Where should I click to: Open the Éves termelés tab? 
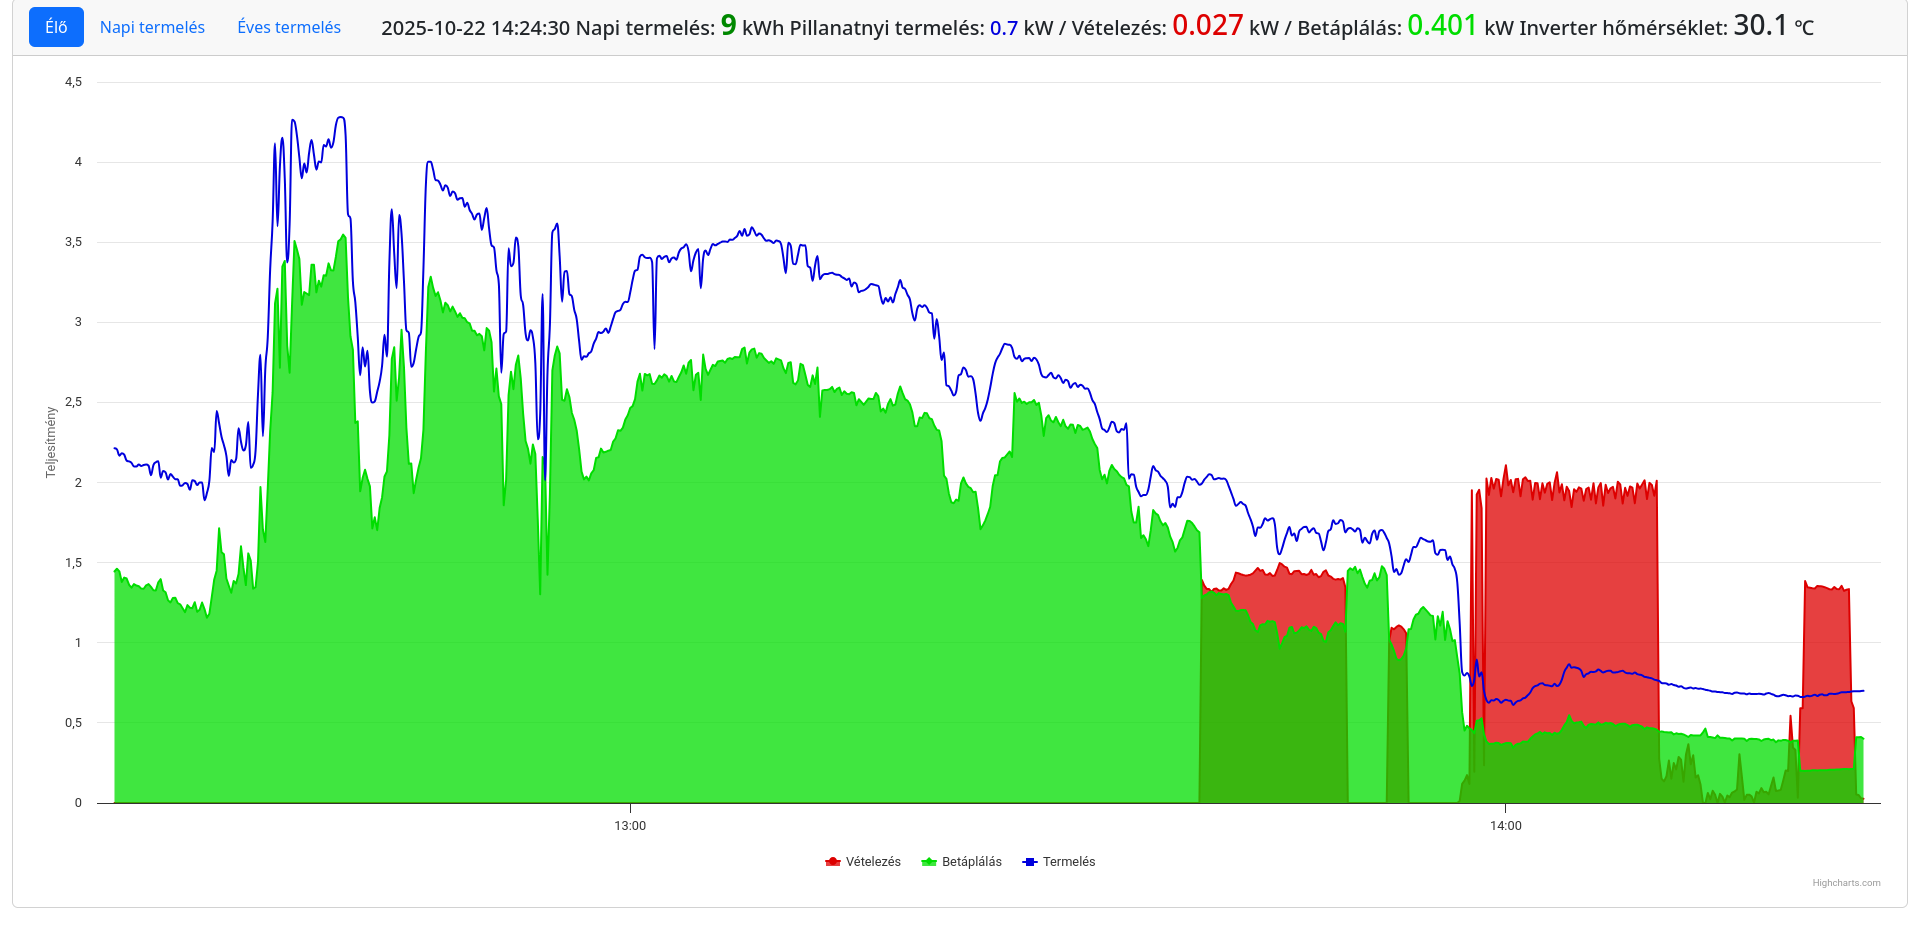[x=289, y=27]
